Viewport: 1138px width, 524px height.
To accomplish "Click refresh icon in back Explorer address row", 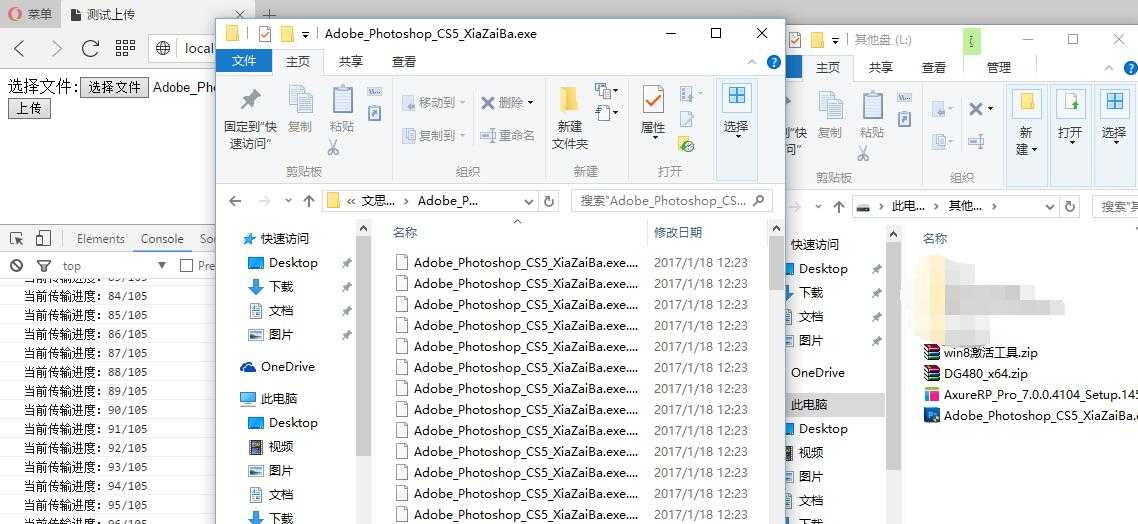I will pos(1070,207).
